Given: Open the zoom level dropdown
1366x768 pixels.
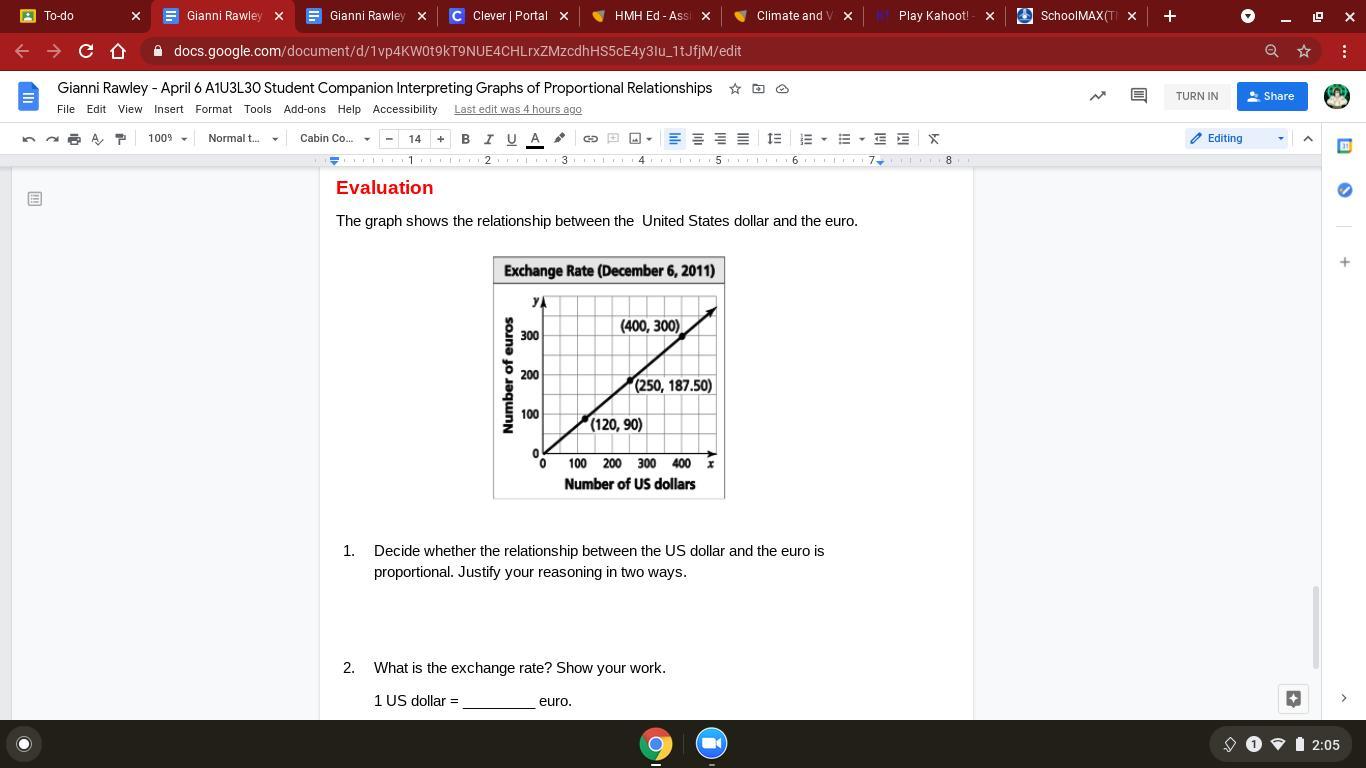Looking at the screenshot, I should pyautogui.click(x=167, y=139).
